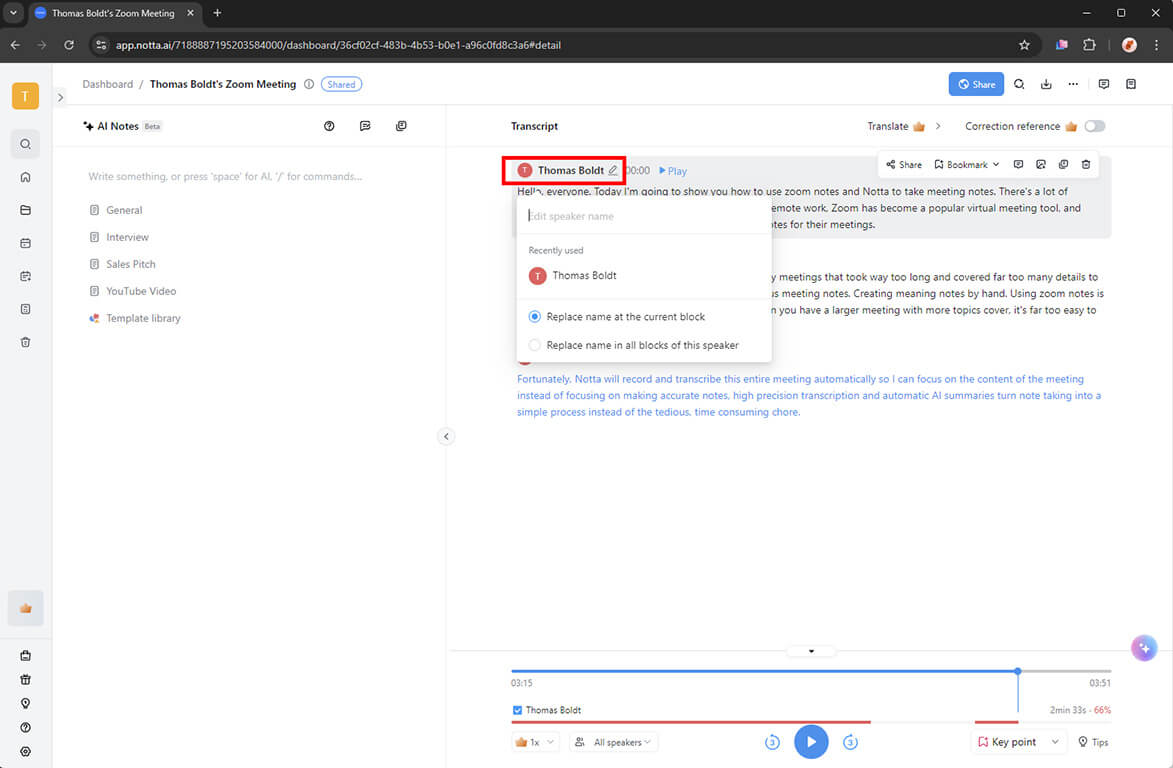Play the recording with the round play button

tap(811, 742)
